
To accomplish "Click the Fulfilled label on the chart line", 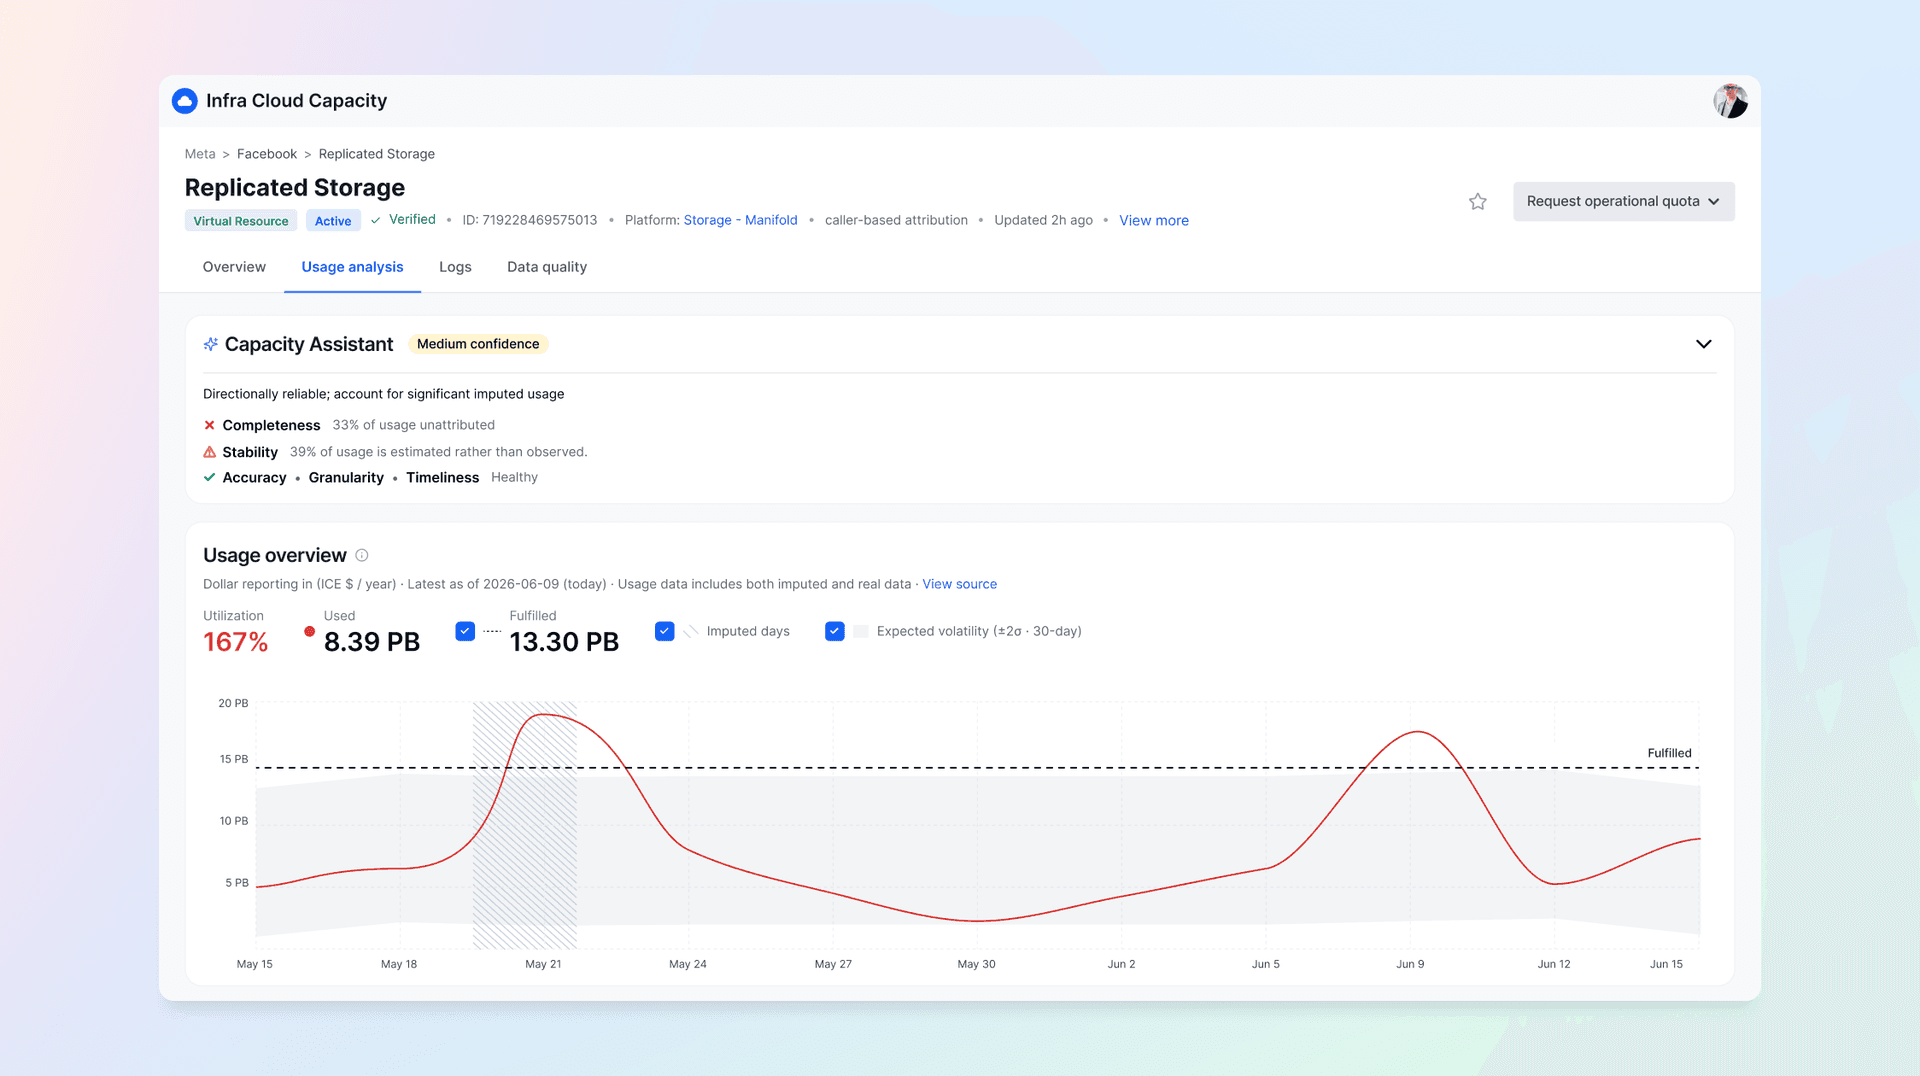I will pos(1670,753).
